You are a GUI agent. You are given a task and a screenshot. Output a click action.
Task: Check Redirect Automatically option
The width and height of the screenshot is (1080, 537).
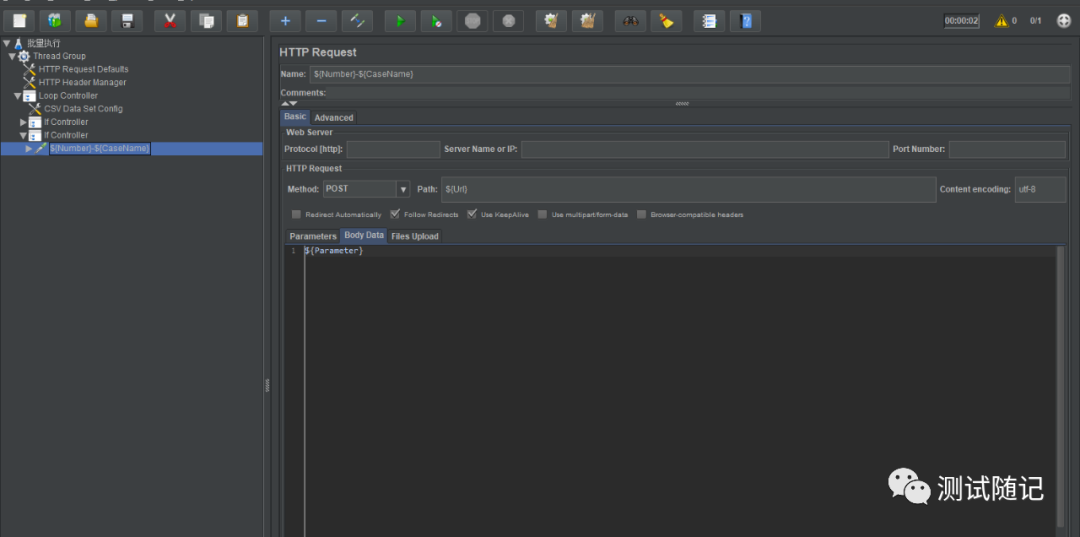click(x=296, y=215)
